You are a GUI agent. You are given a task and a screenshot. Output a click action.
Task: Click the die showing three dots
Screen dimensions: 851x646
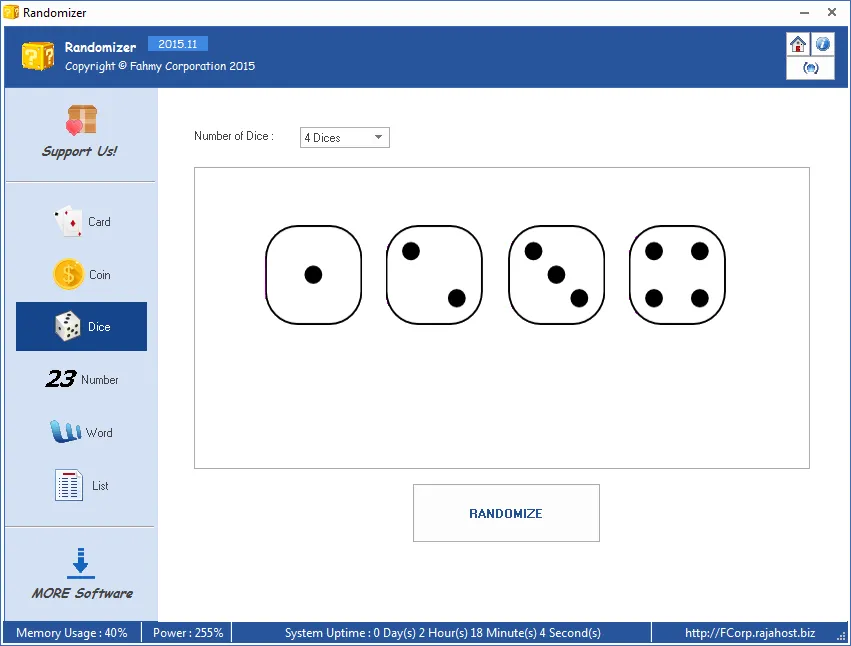[556, 275]
